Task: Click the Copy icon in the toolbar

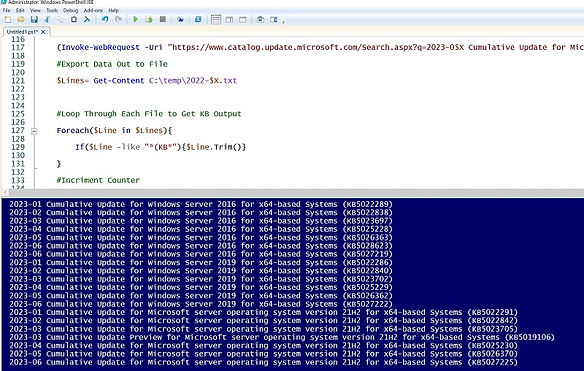Action: (x=60, y=19)
